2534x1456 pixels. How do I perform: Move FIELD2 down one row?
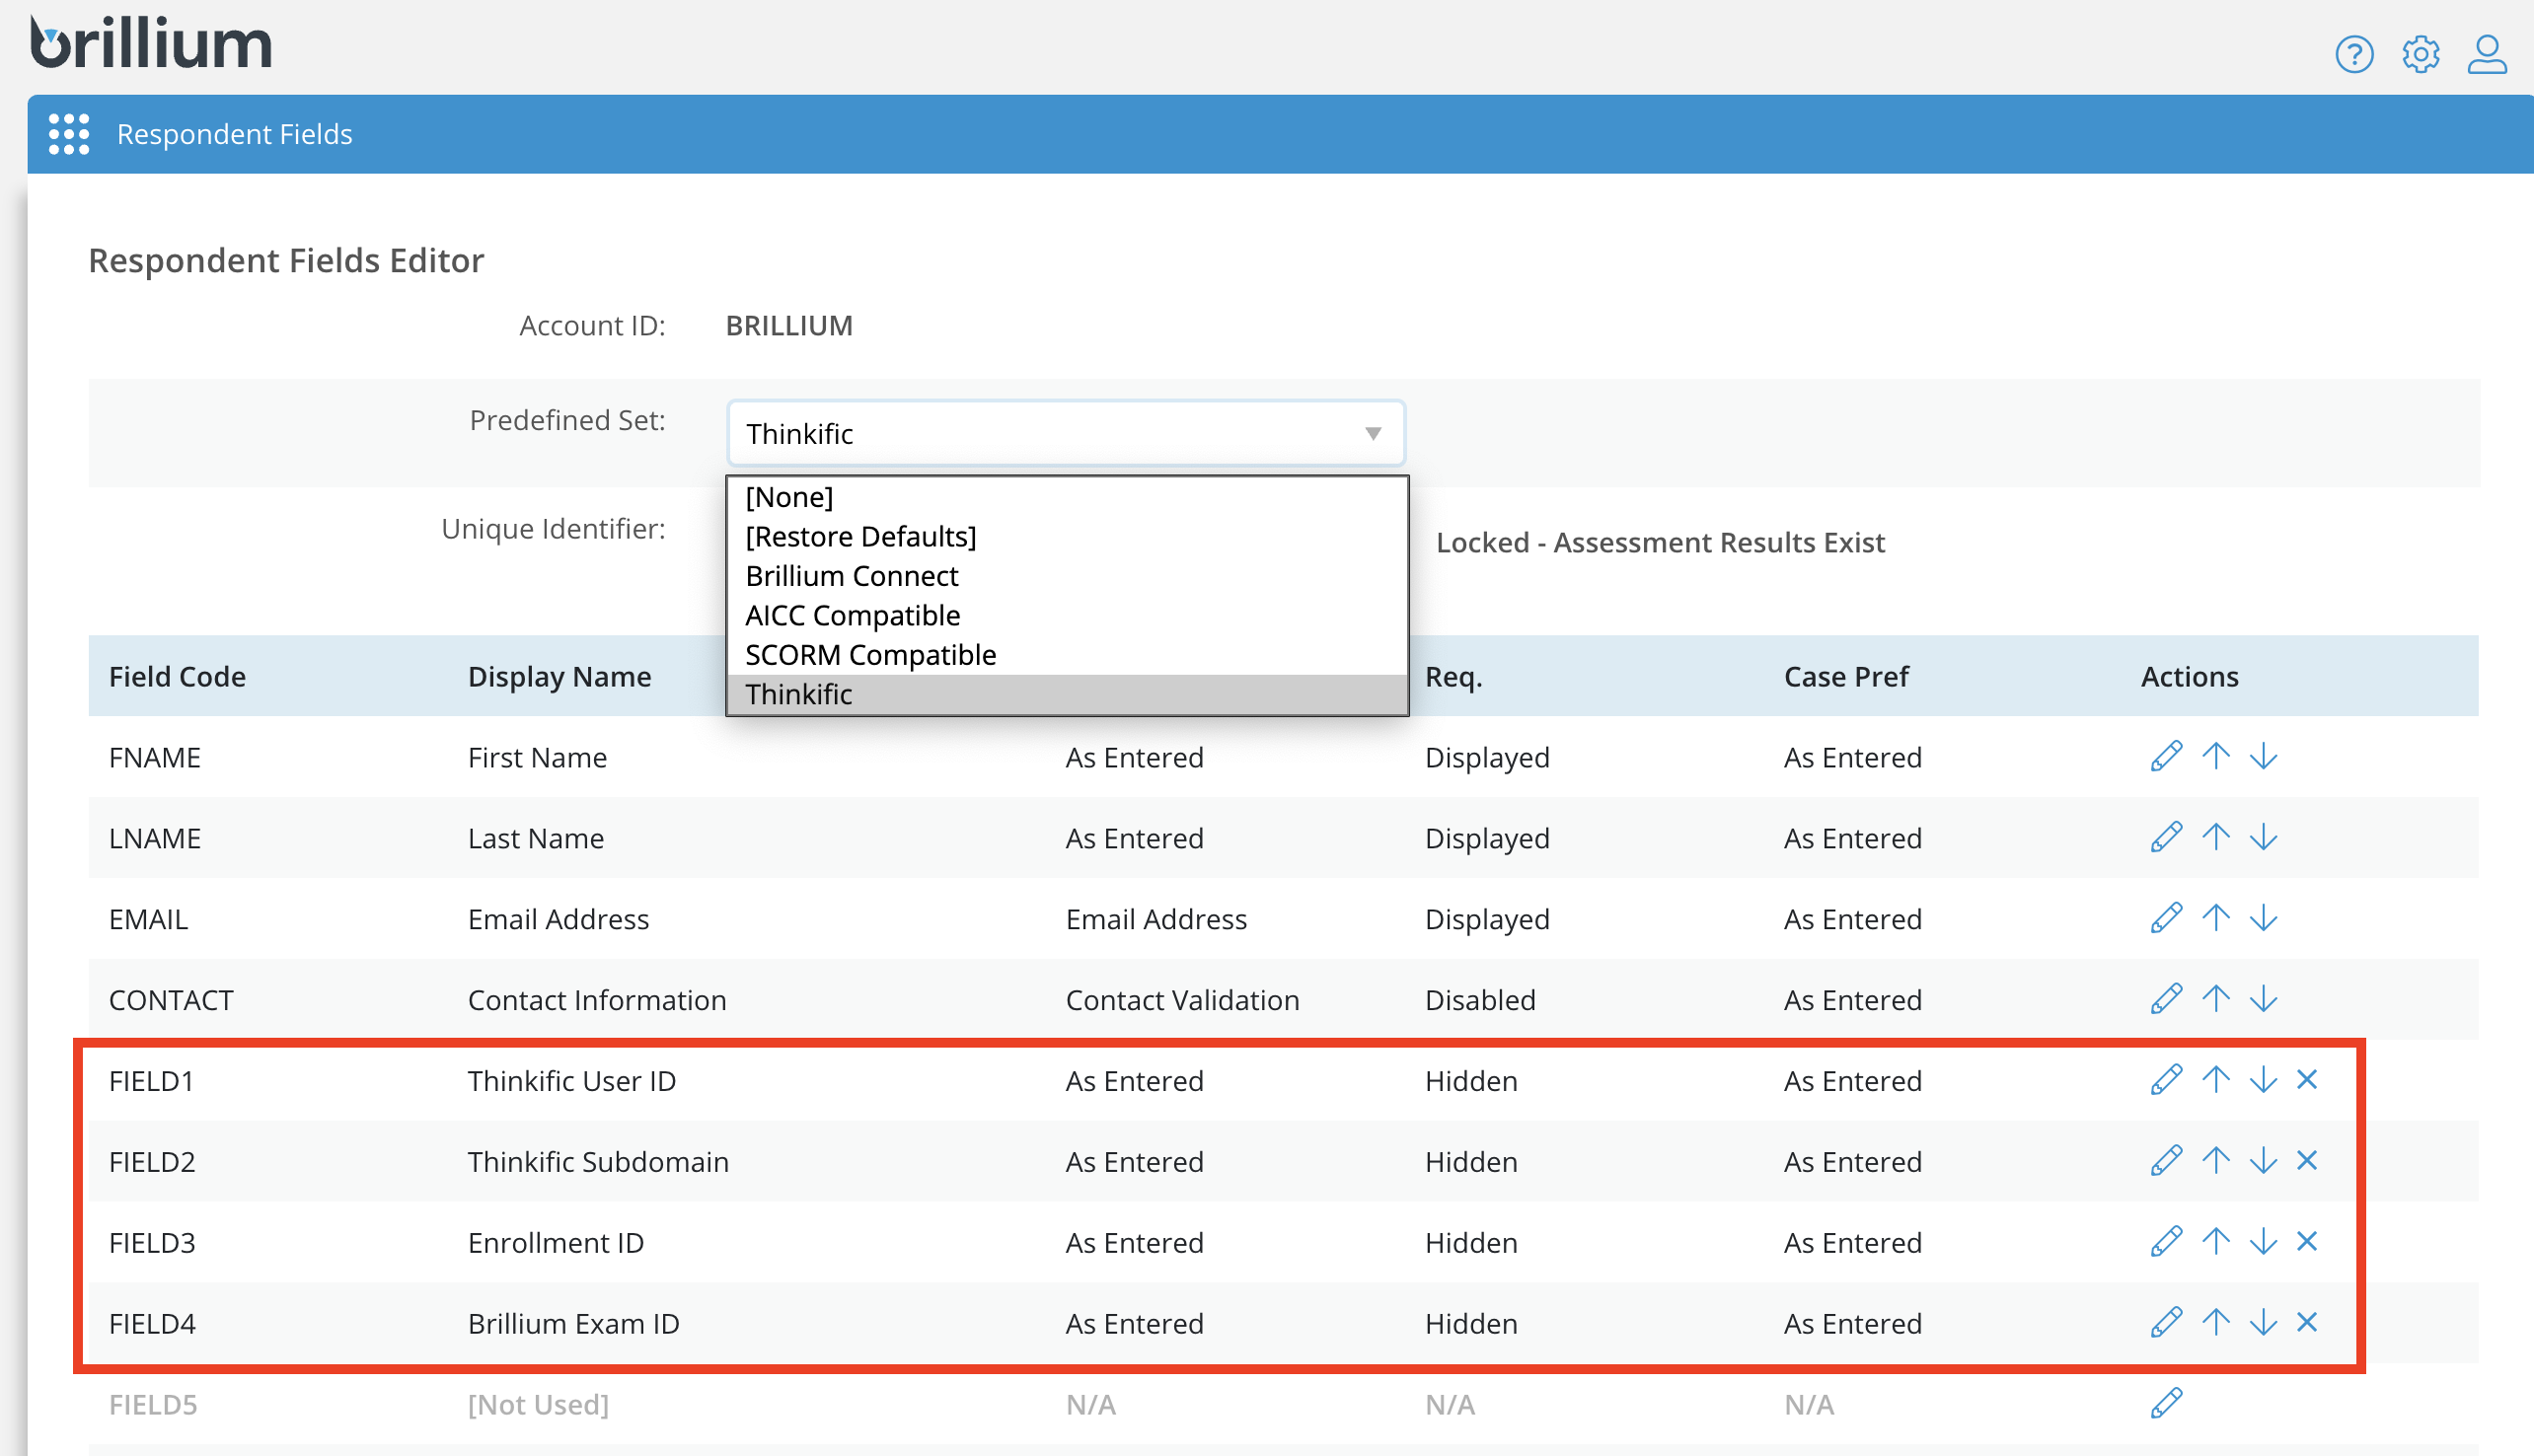coord(2263,1161)
